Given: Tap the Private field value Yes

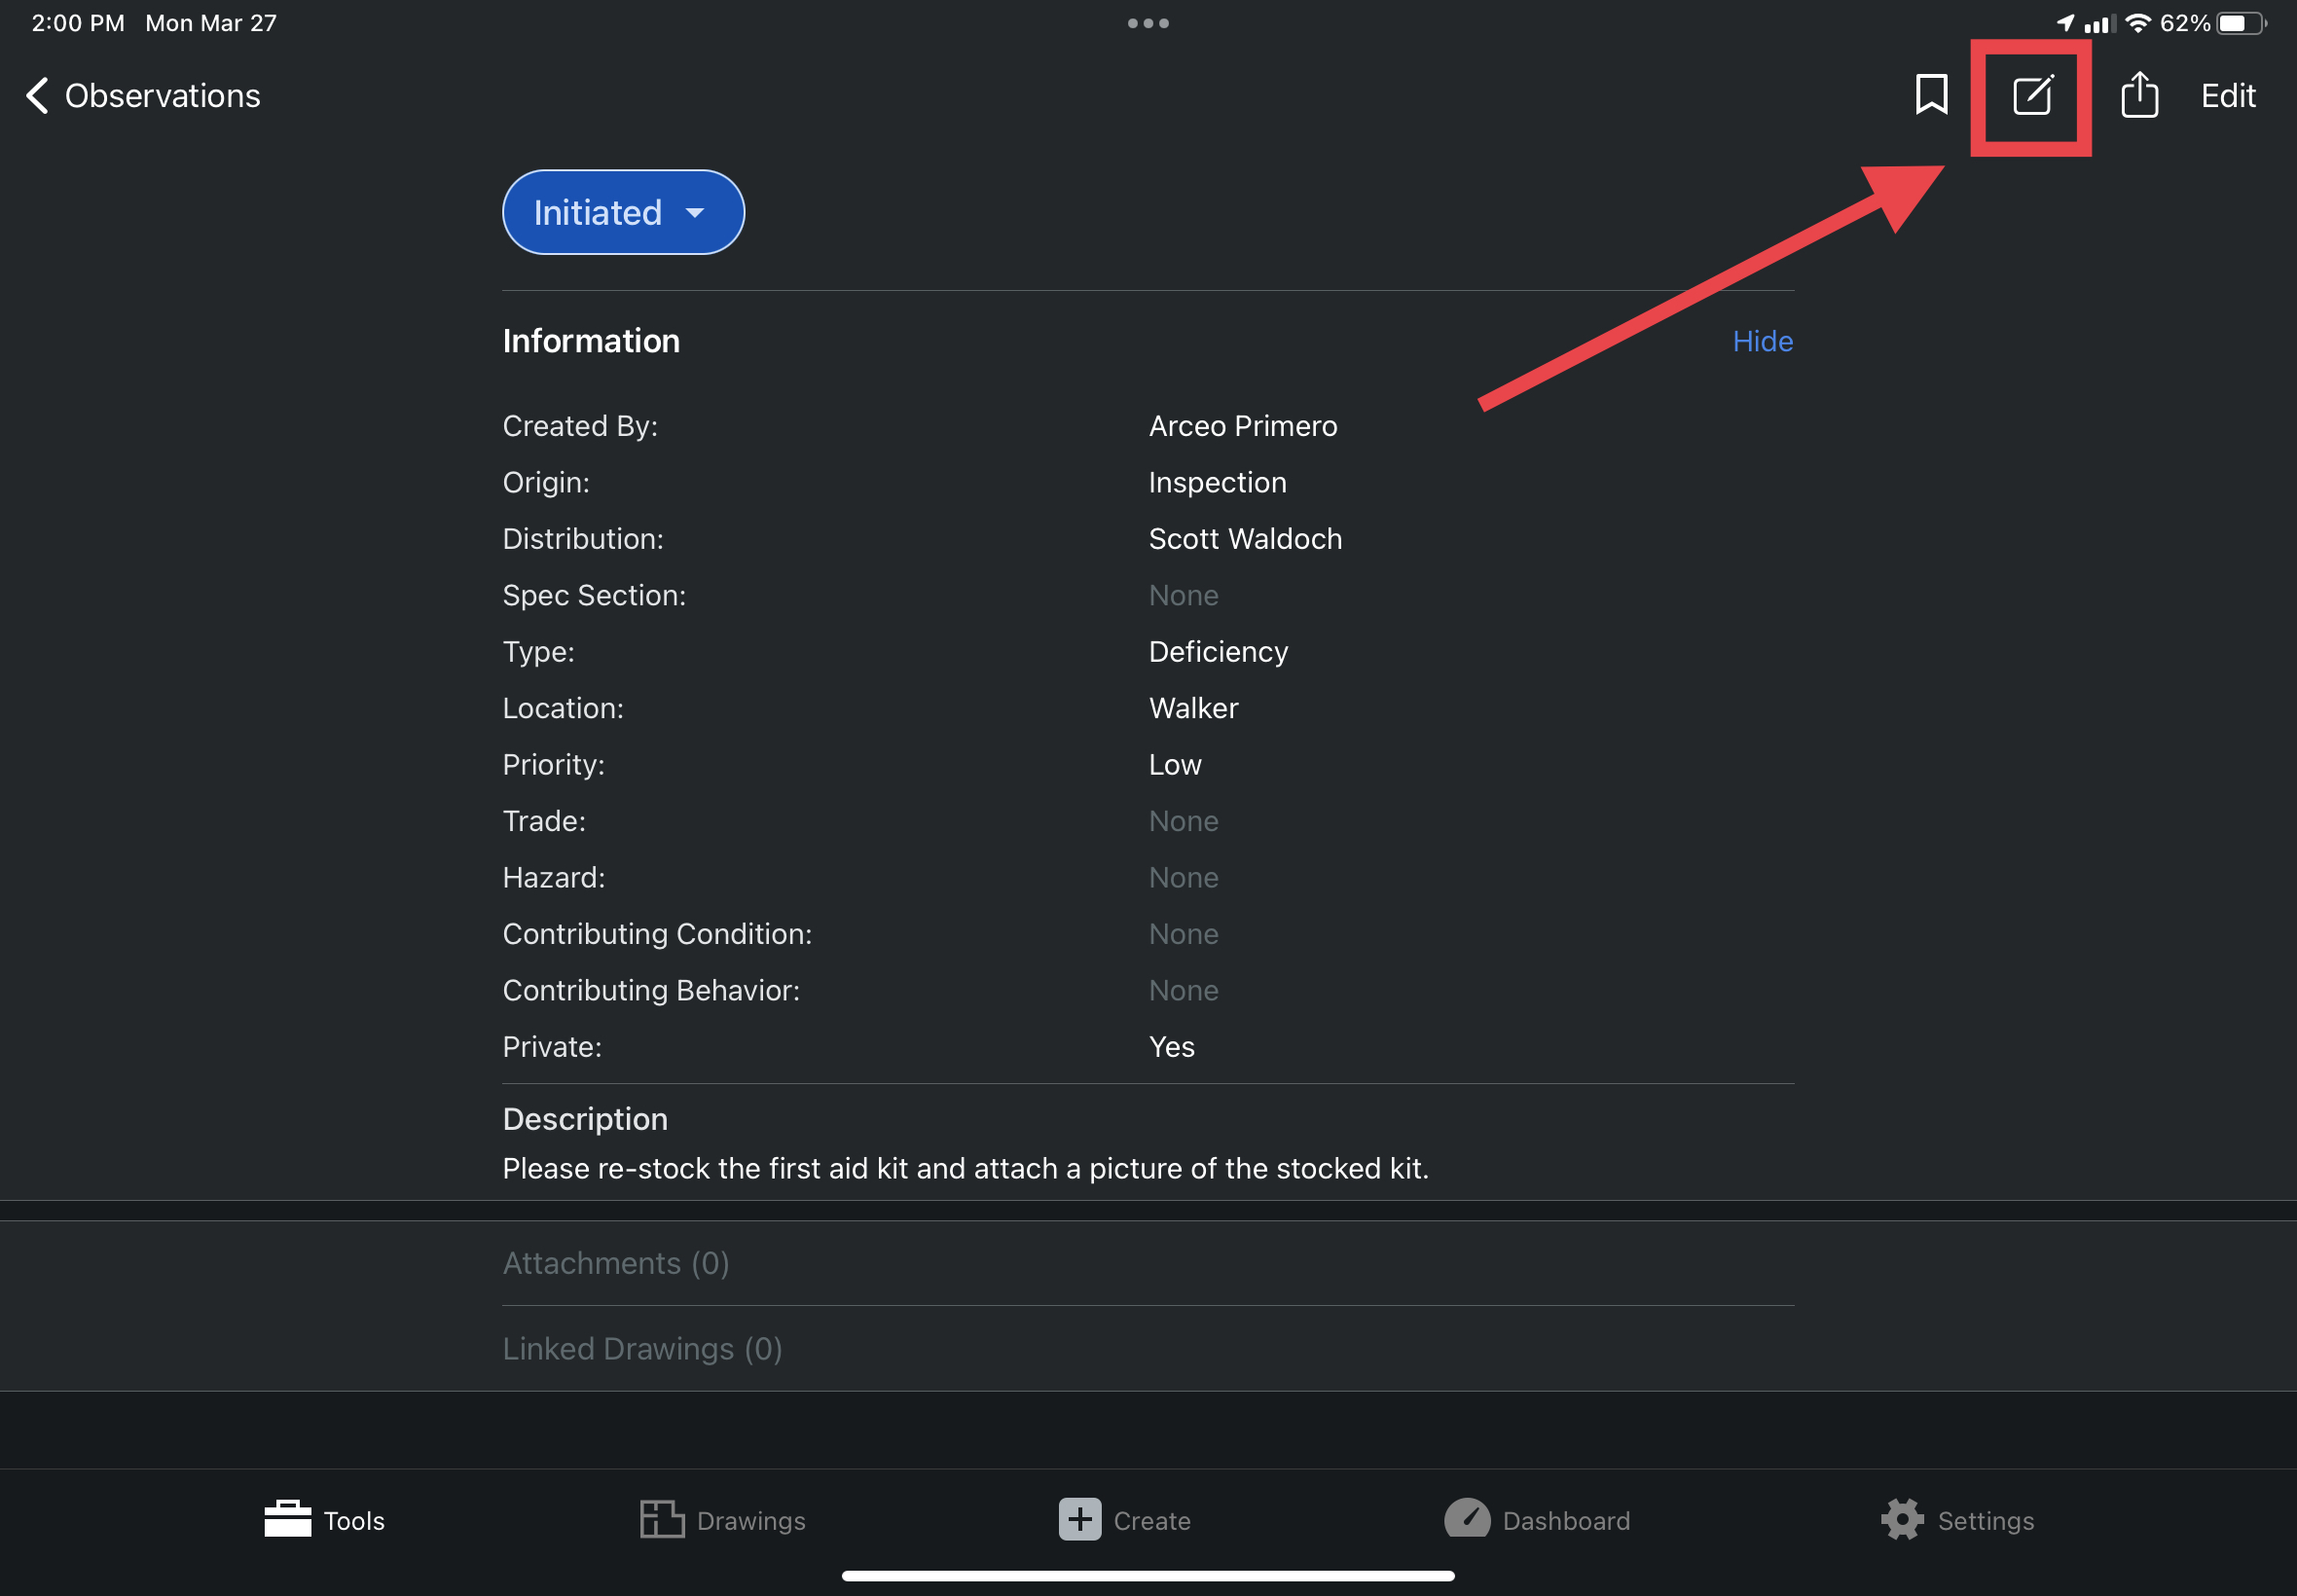Looking at the screenshot, I should (x=1171, y=1046).
